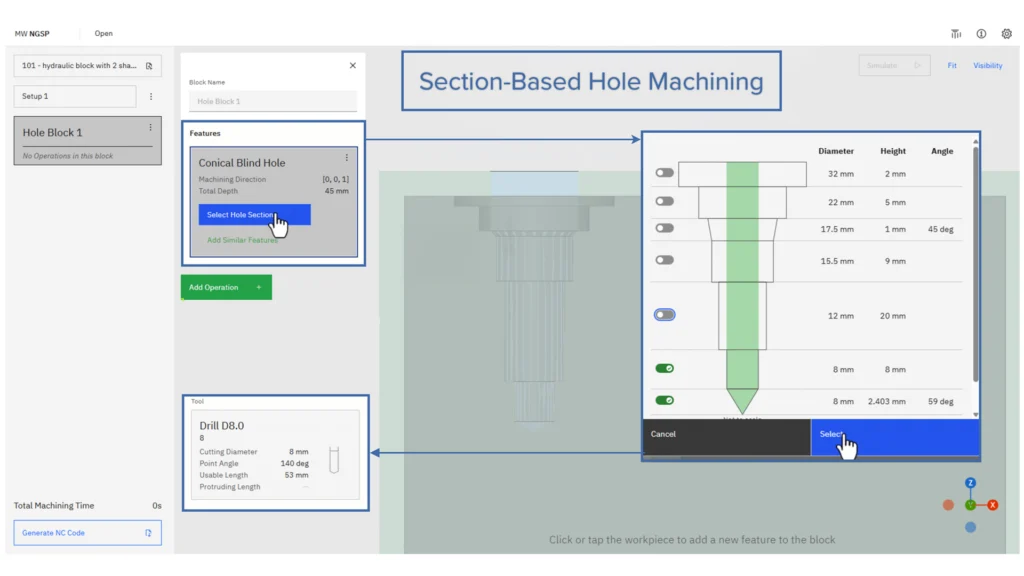Click the Angle column header
This screenshot has width=1024, height=576.
coord(942,151)
